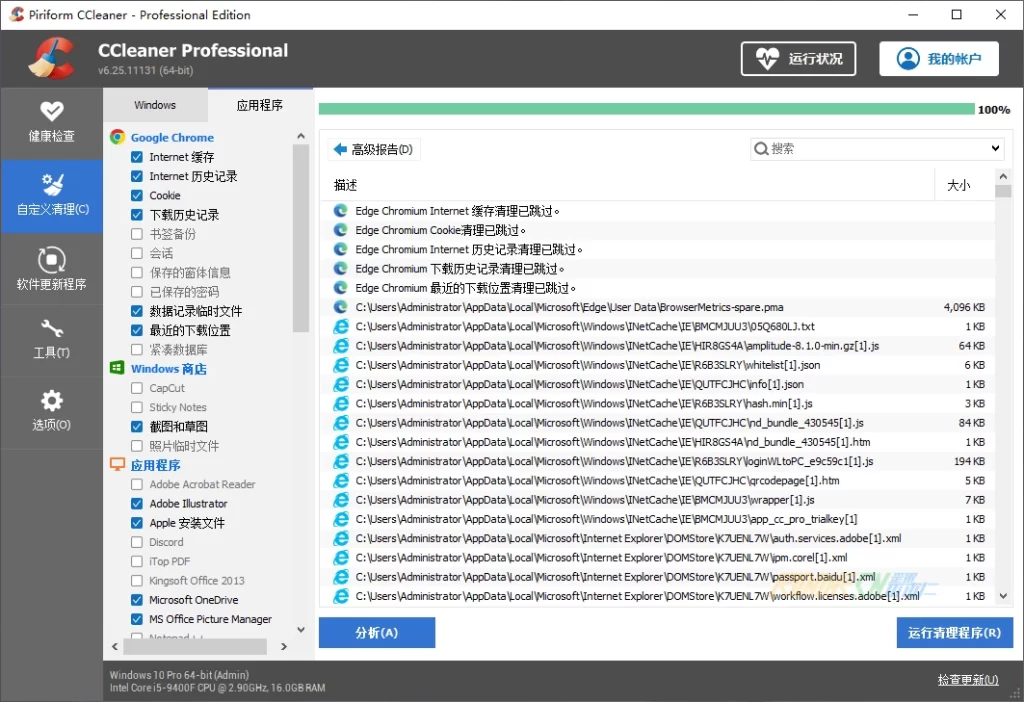
Task: Open the 软件更新程序 sidebar icon
Action: 51,259
